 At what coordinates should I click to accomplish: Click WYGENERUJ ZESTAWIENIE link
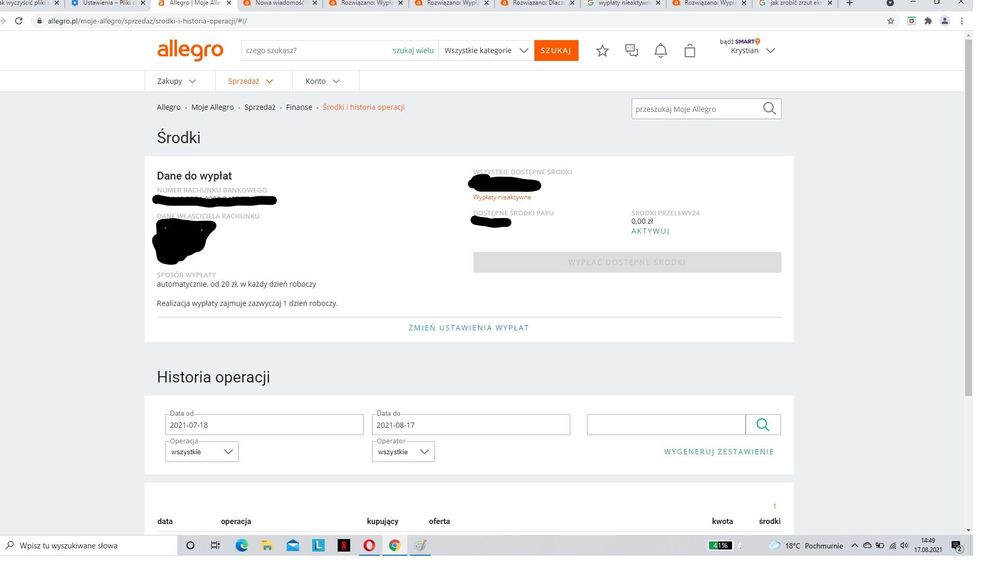pyautogui.click(x=719, y=452)
